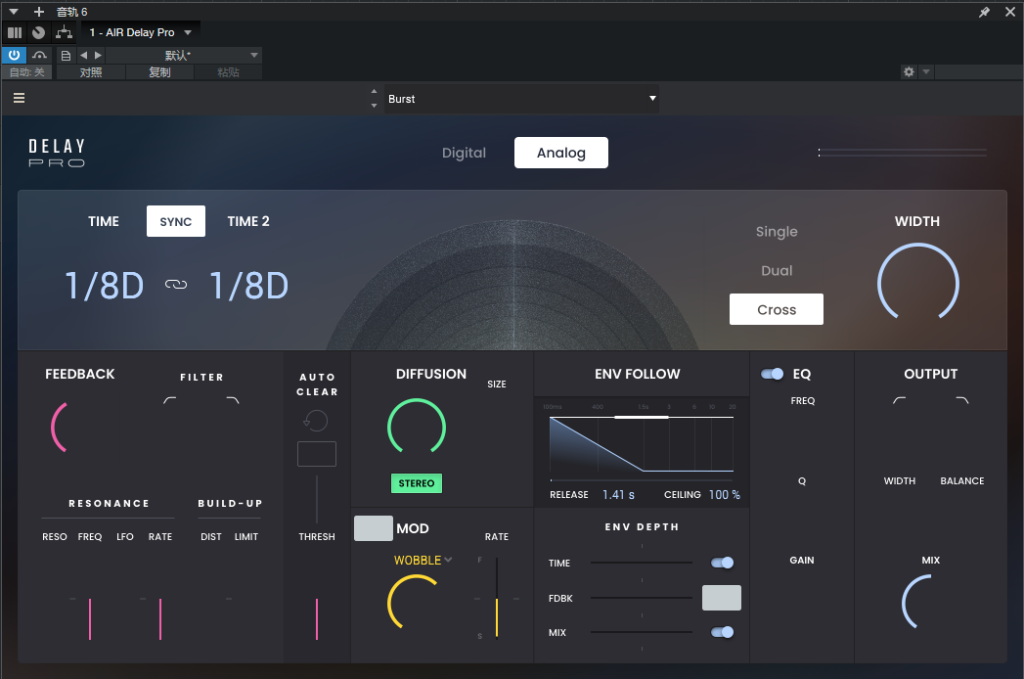The image size is (1024, 679).
Task: Toggle the ENV DEPTH MIX switch
Action: (722, 632)
